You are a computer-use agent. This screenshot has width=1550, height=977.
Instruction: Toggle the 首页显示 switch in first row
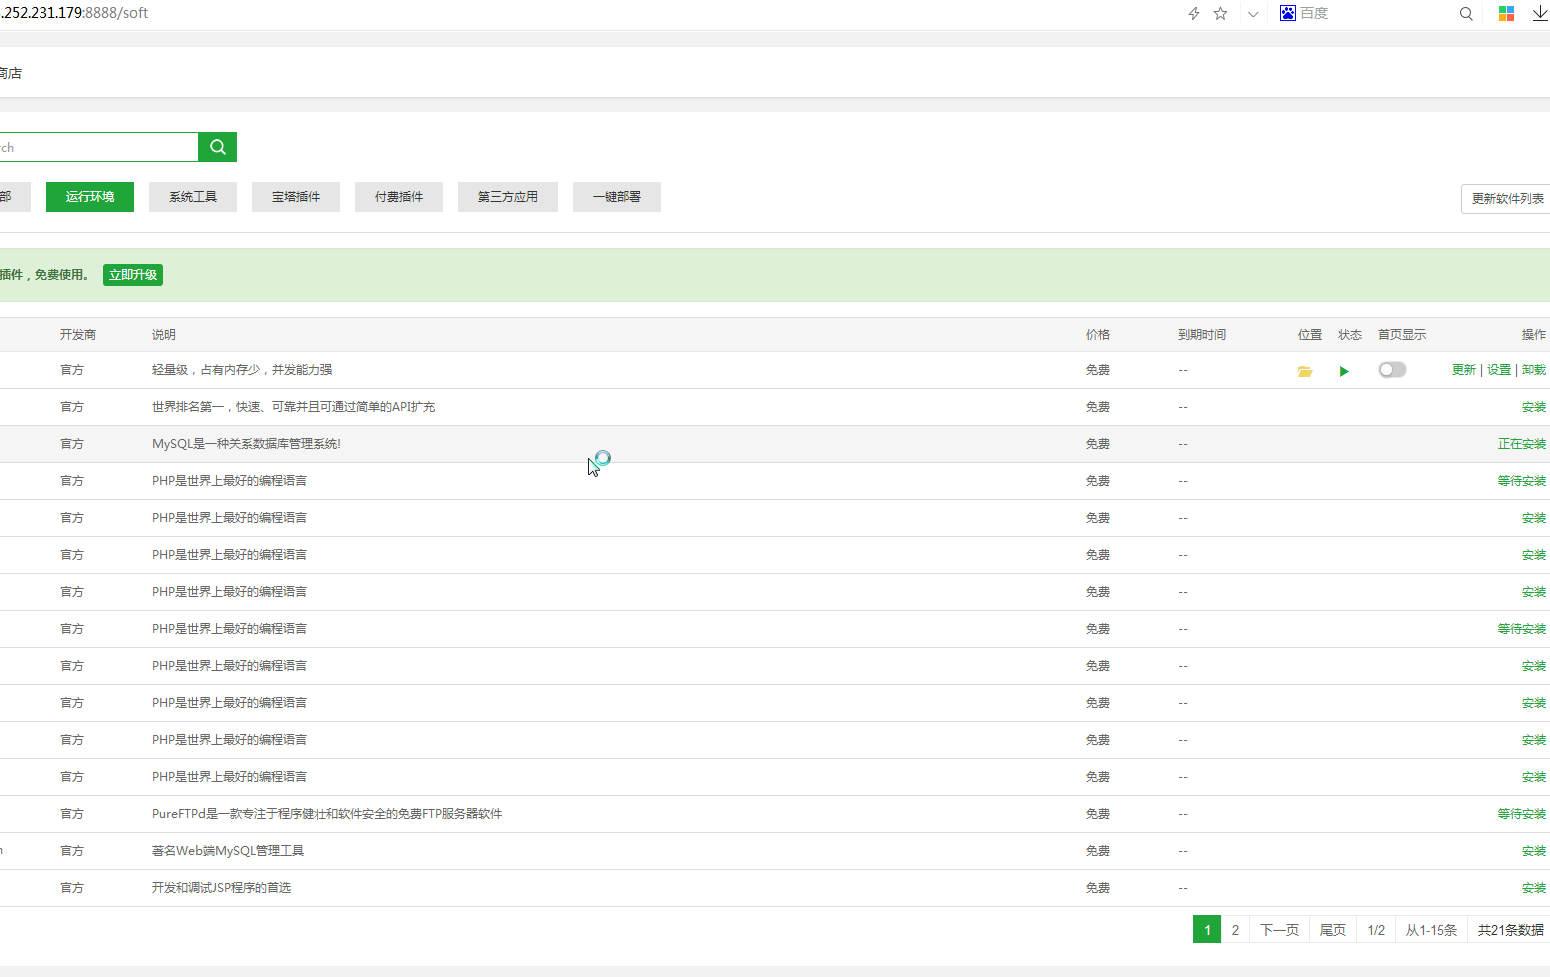pos(1391,370)
